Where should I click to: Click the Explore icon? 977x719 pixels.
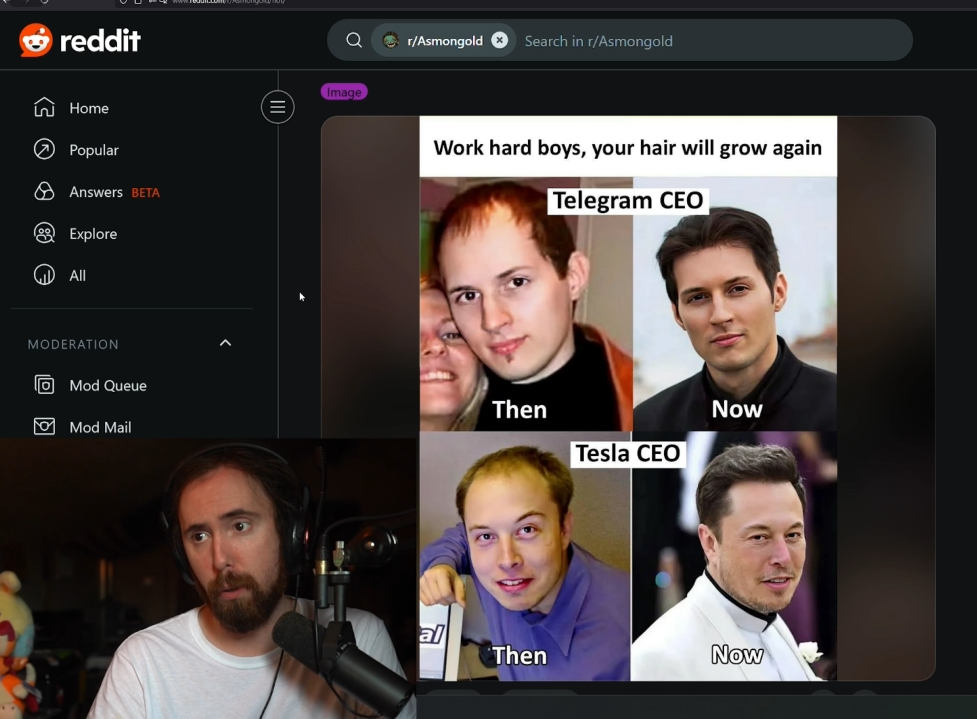44,233
